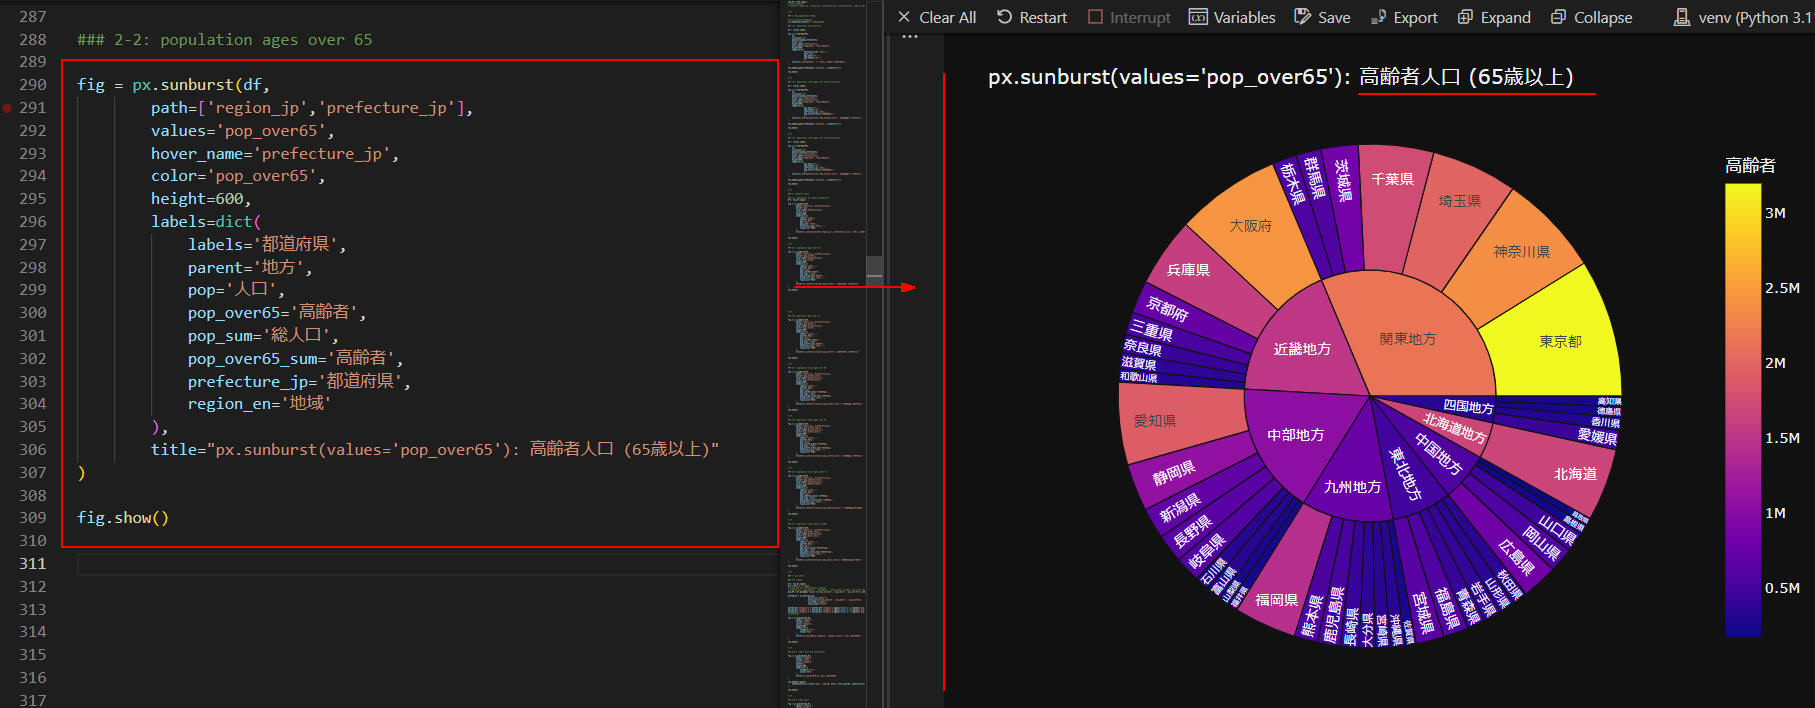Click line number 309 in gutter
Image resolution: width=1815 pixels, height=708 pixels.
[32, 518]
